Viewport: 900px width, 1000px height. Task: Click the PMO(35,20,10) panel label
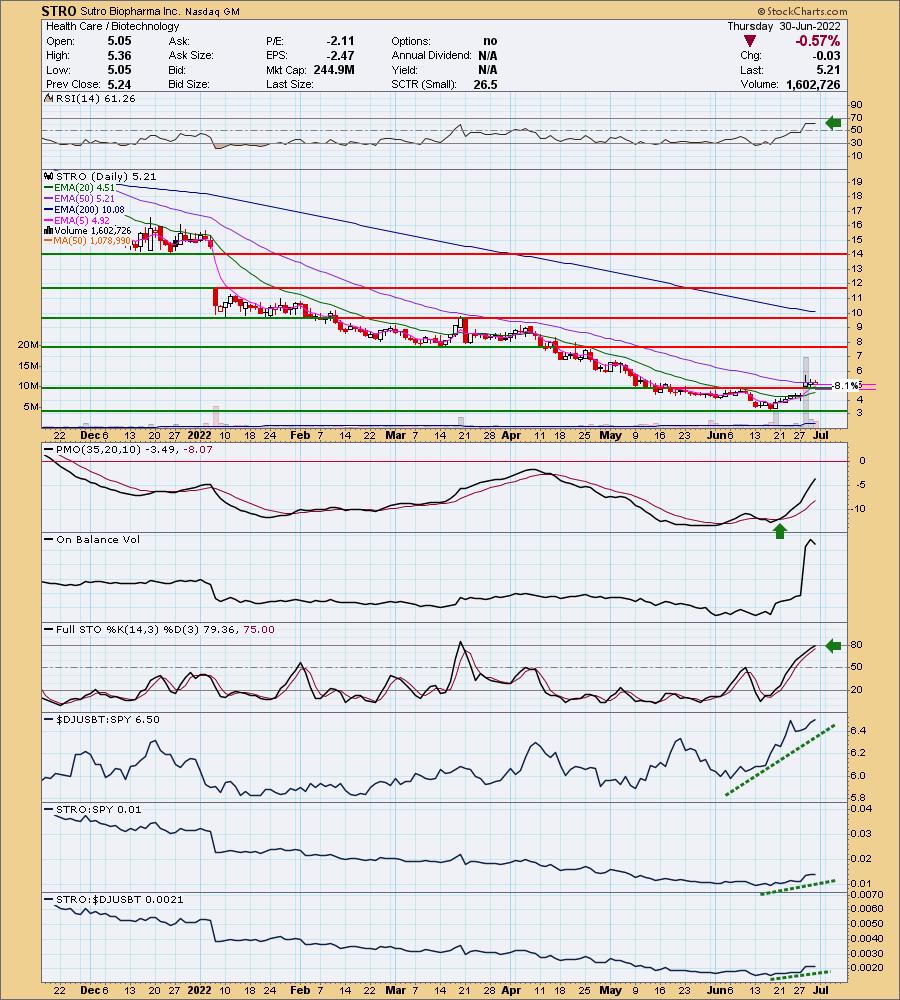pyautogui.click(x=134, y=449)
